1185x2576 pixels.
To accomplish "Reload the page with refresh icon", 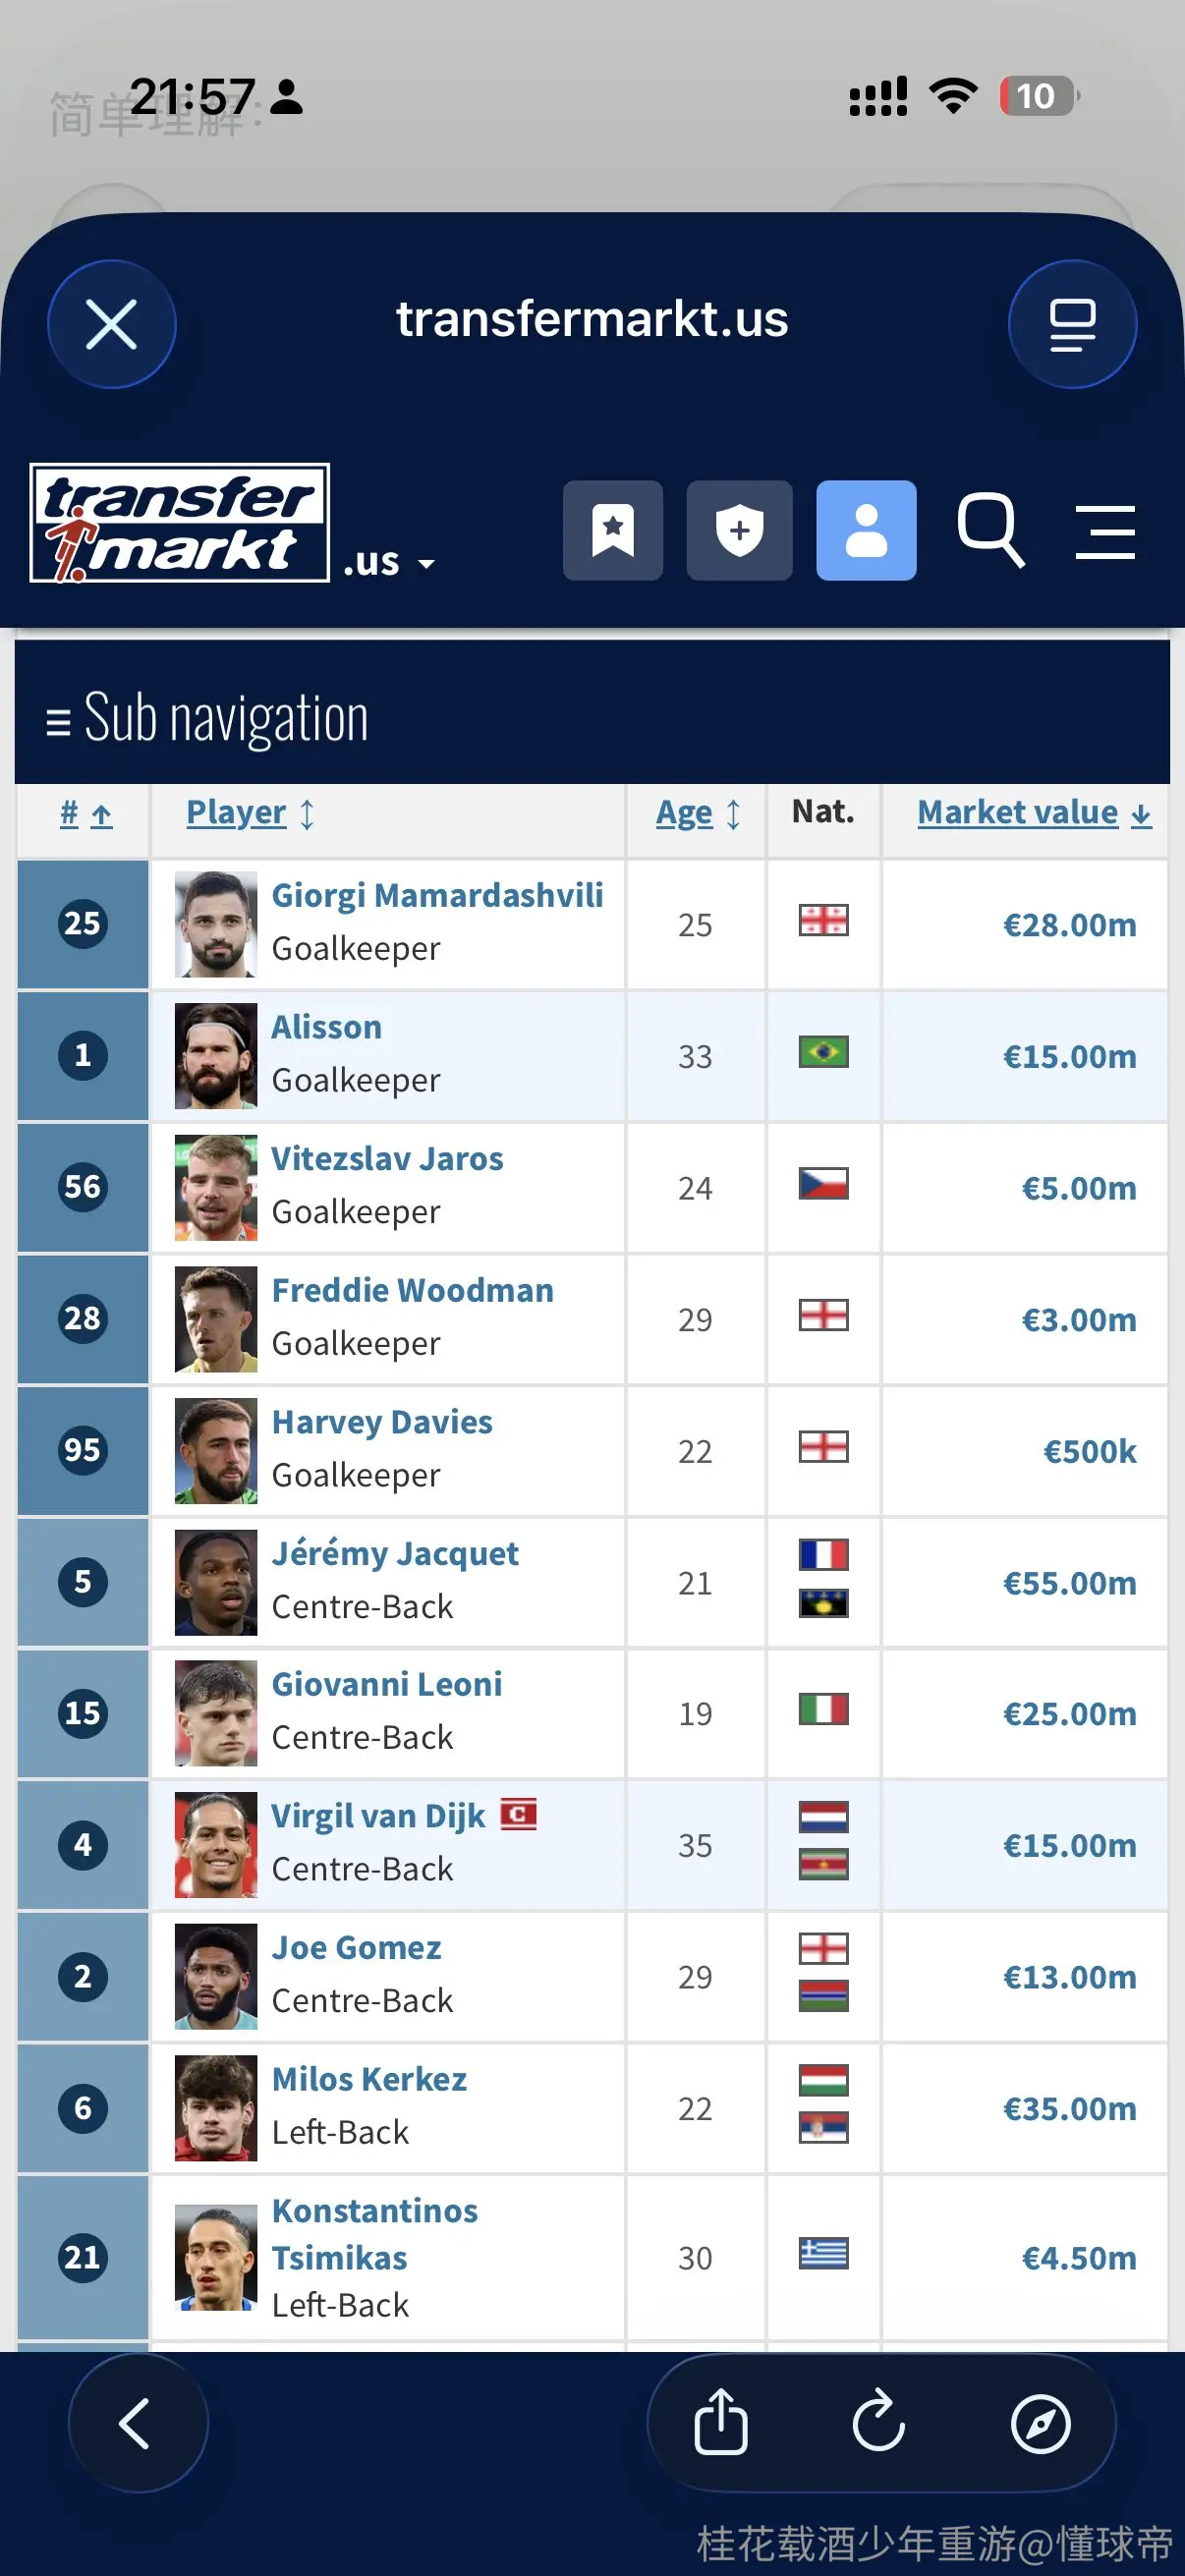I will [879, 2422].
